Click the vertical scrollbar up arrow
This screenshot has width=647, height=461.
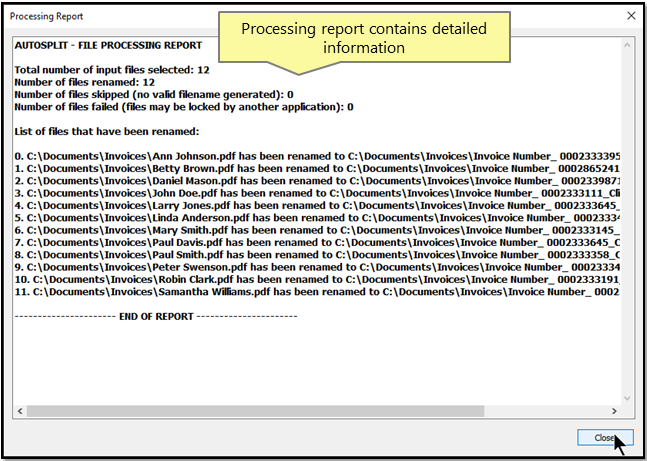click(627, 45)
